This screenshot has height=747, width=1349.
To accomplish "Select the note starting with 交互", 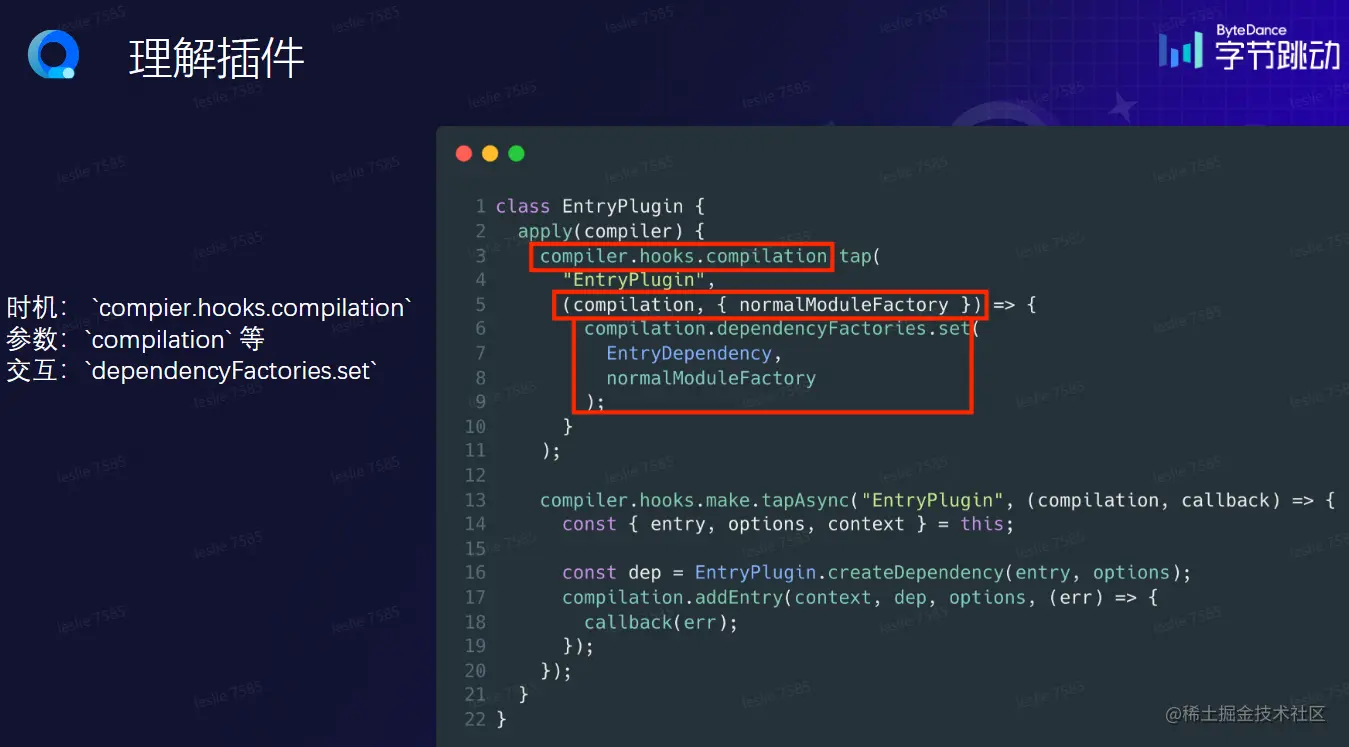I will point(192,371).
